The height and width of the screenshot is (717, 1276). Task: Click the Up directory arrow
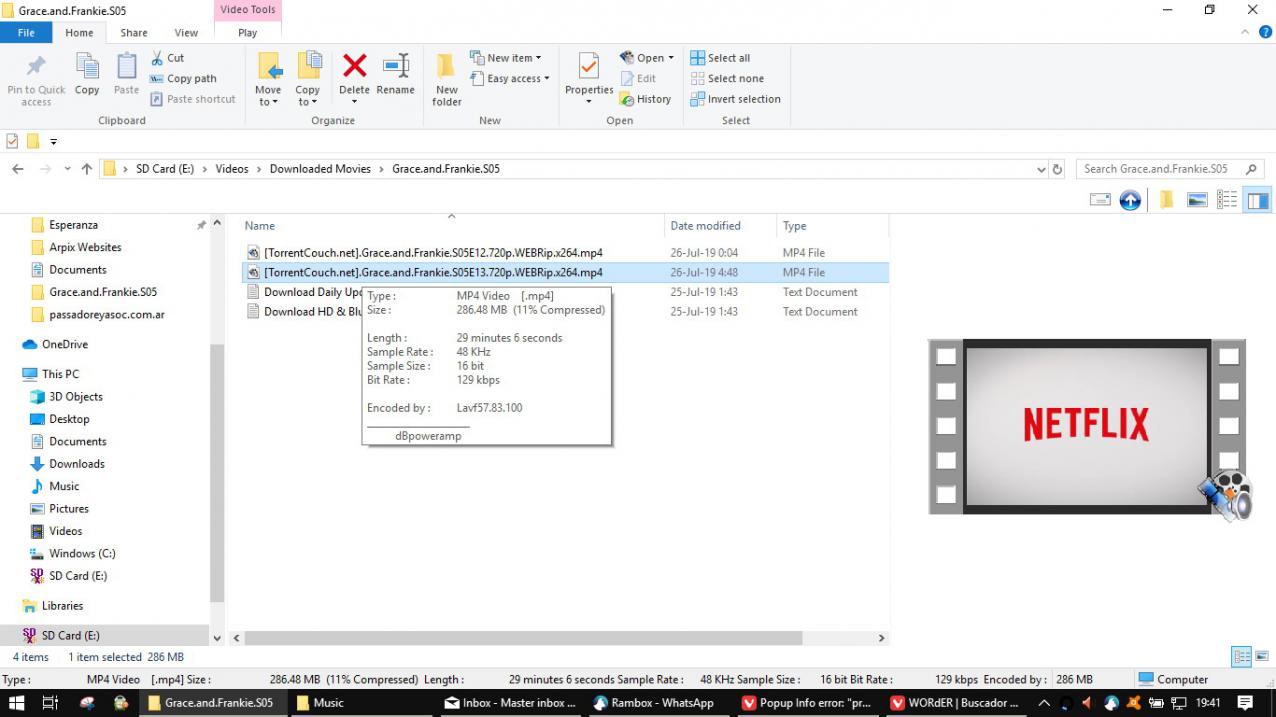(x=87, y=169)
